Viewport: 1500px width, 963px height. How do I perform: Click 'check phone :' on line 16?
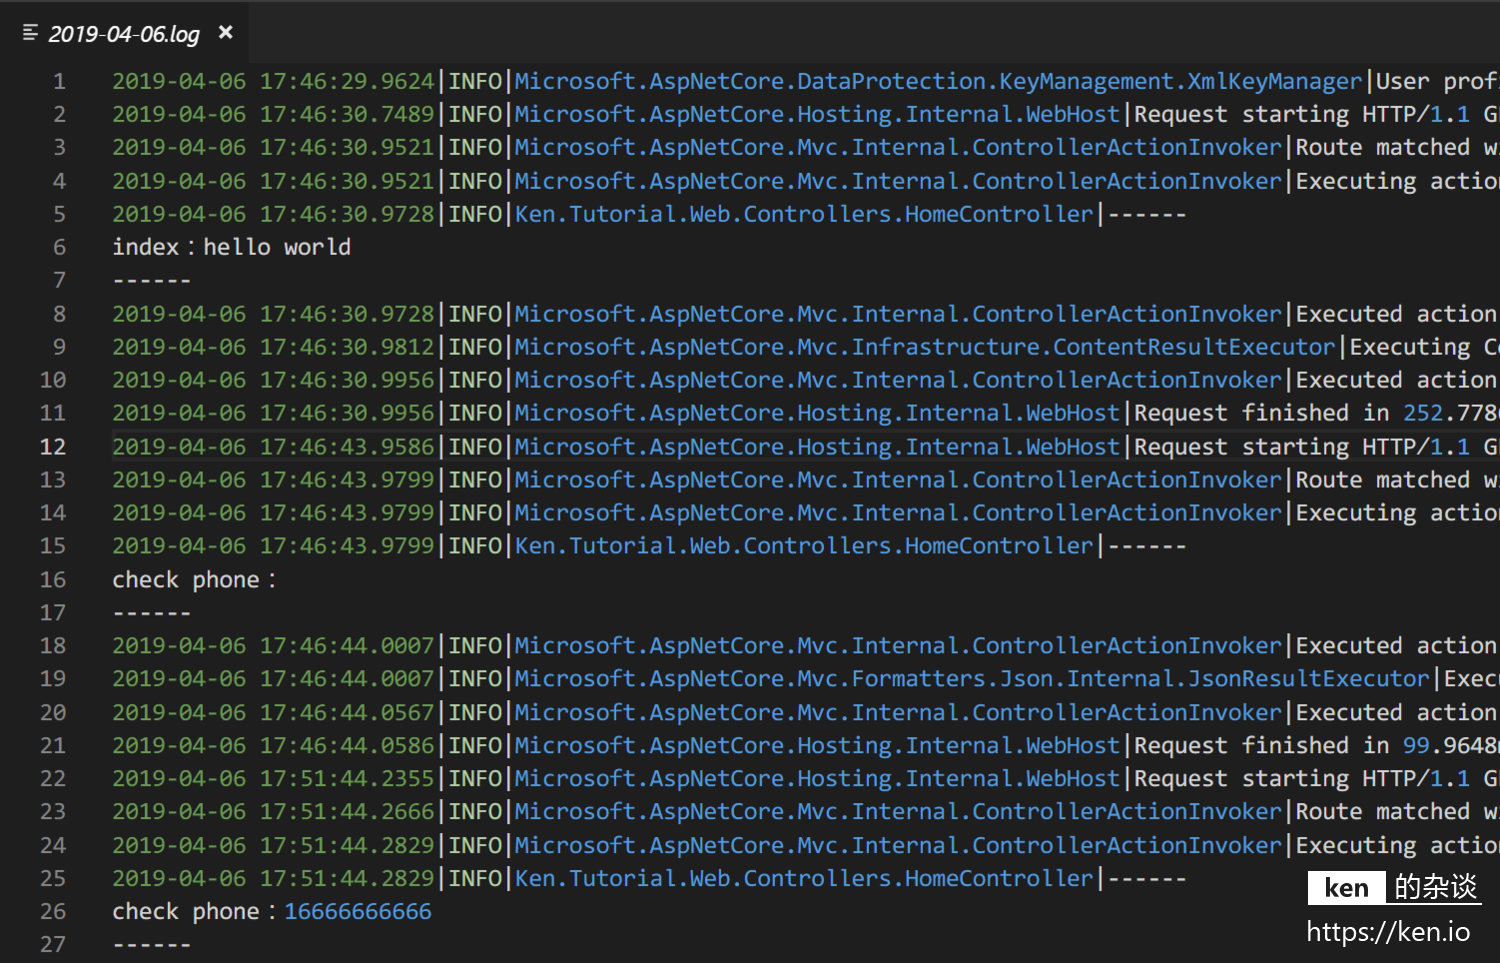pyautogui.click(x=194, y=580)
